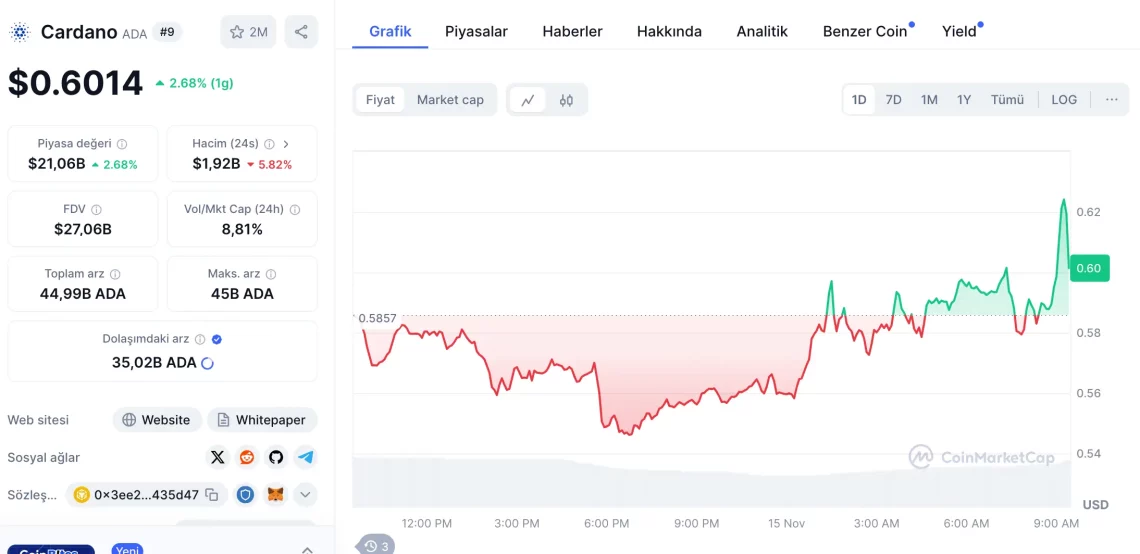Select 1Y time range
The width and height of the screenshot is (1140, 554).
[964, 100]
